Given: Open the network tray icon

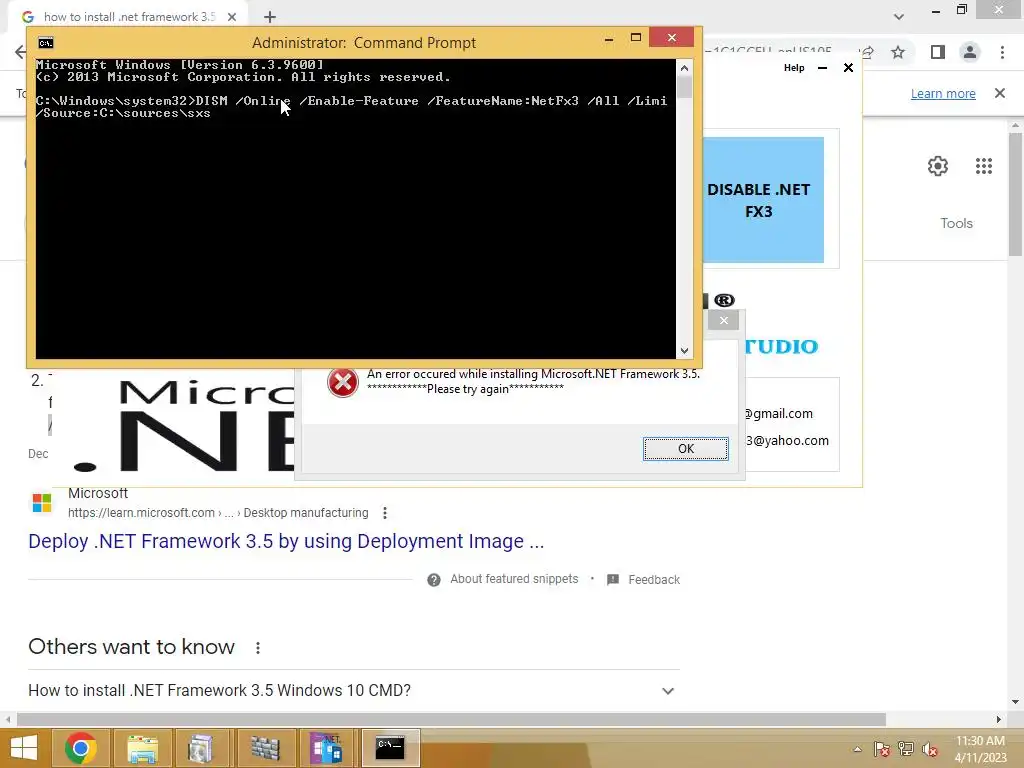Looking at the screenshot, I should click(x=906, y=749).
